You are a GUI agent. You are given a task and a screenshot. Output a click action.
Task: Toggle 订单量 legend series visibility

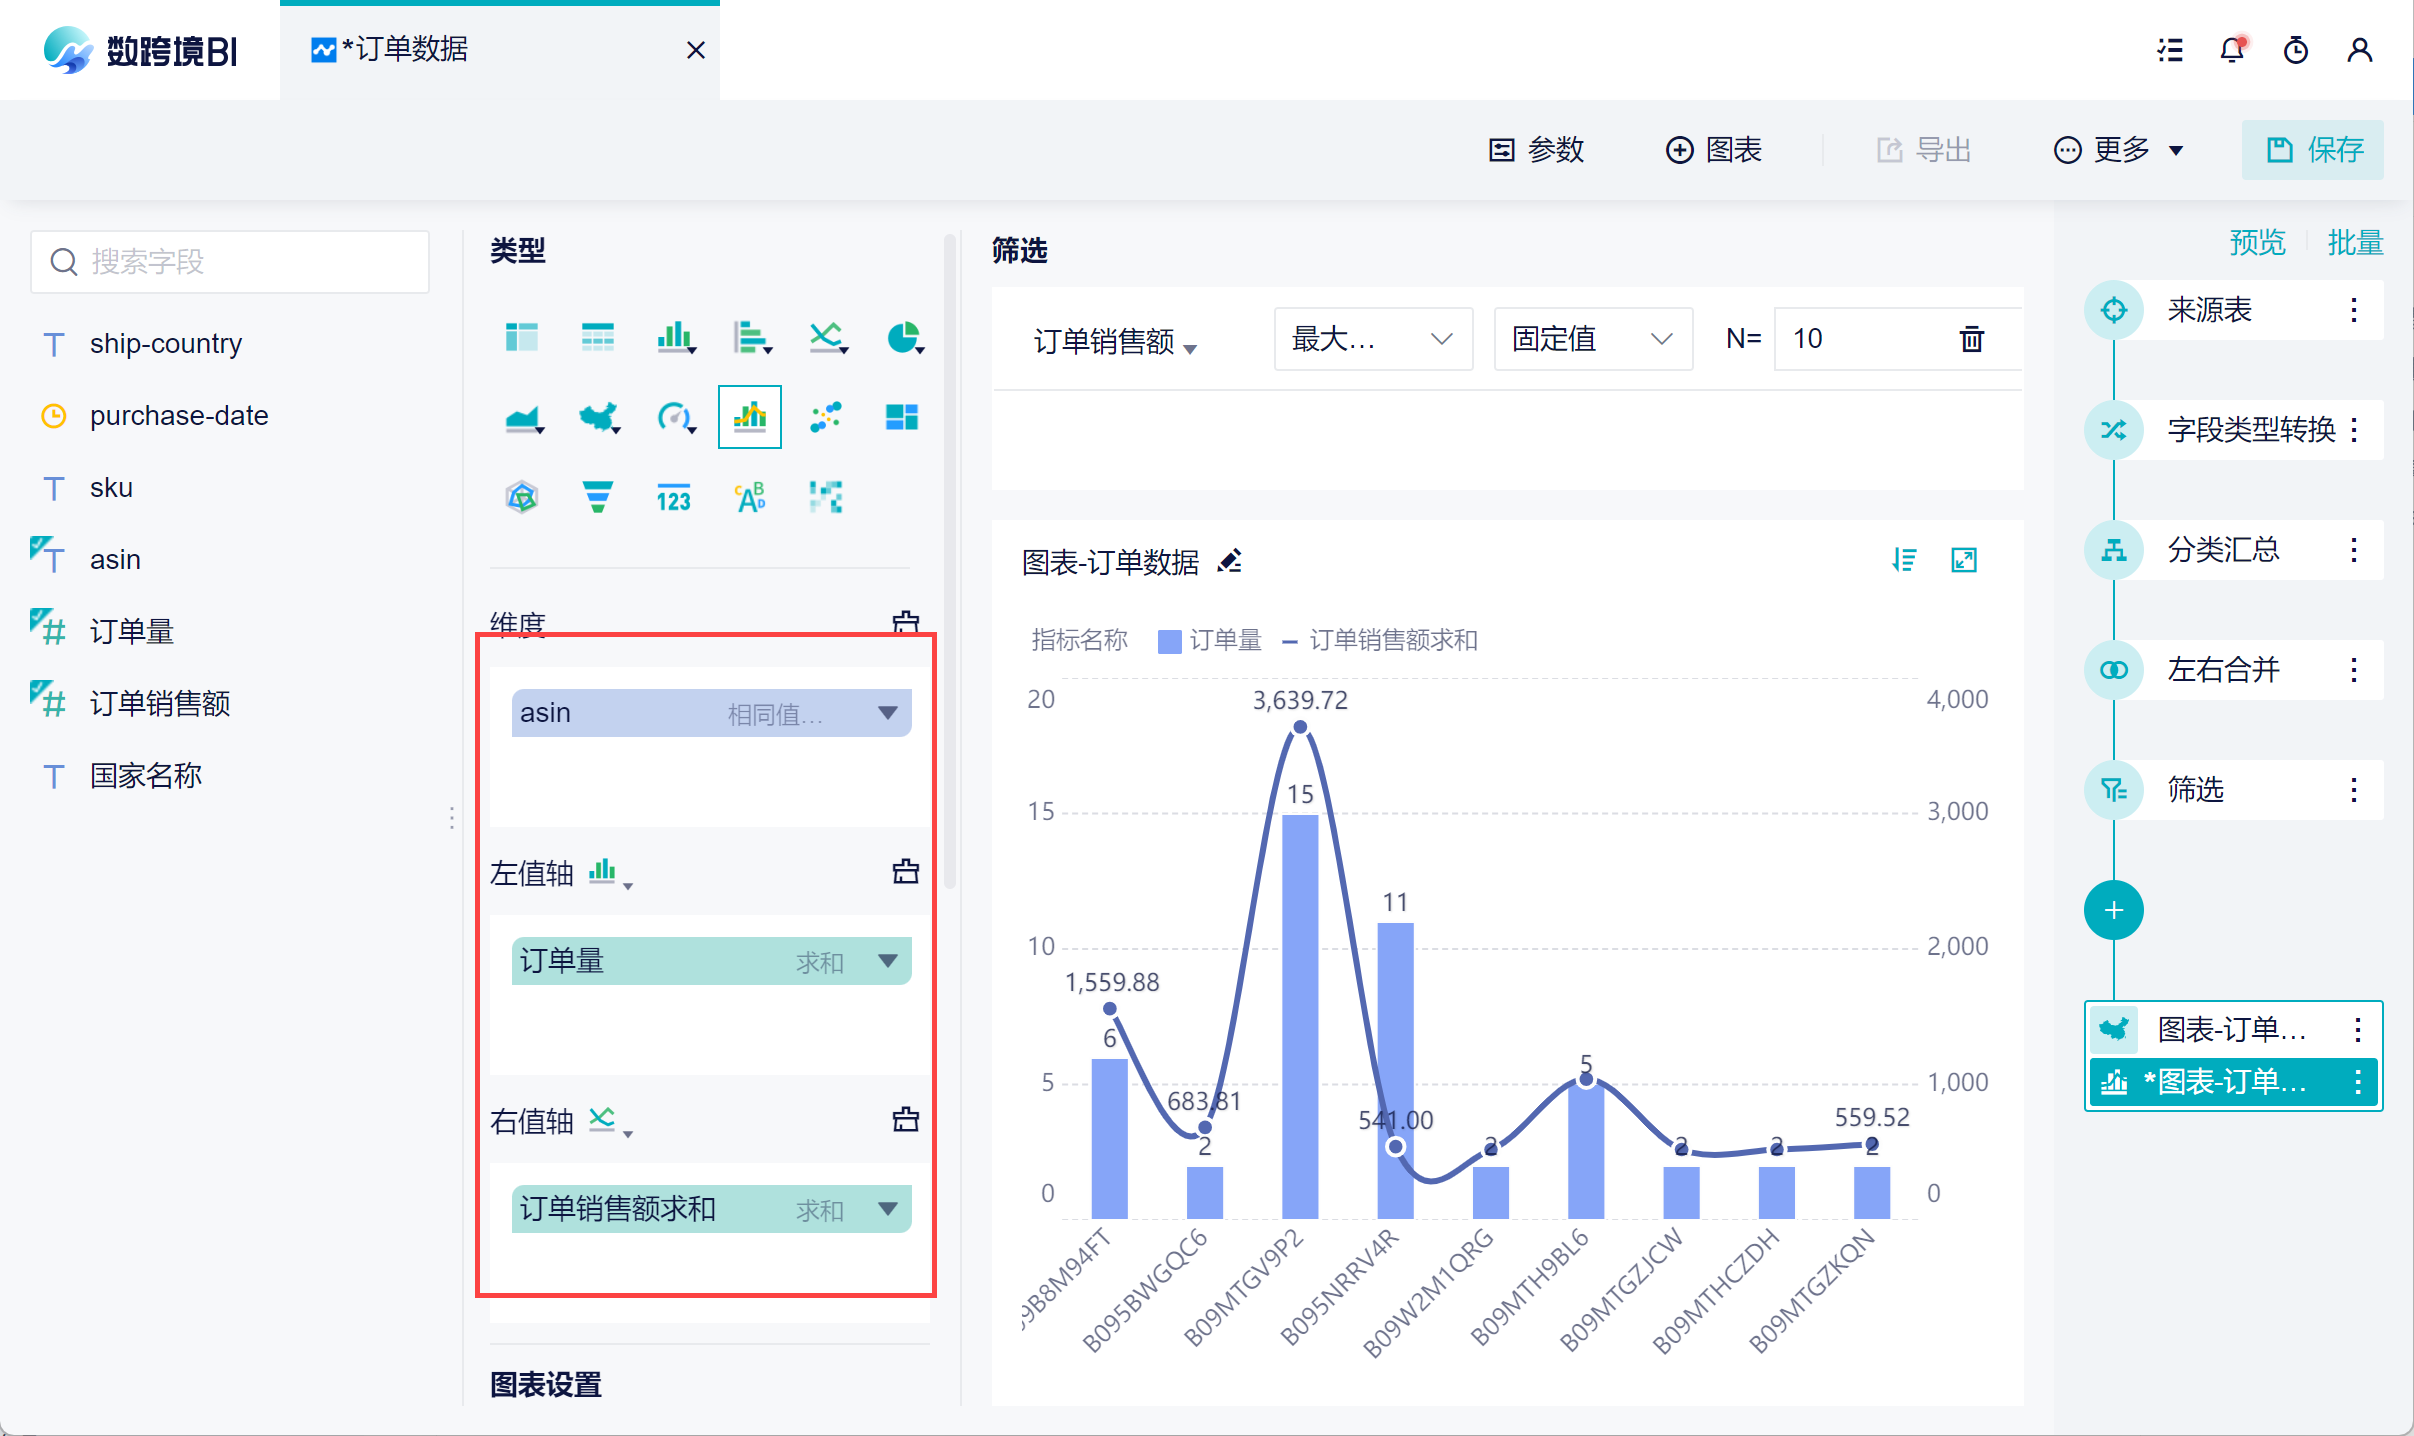click(x=1210, y=640)
